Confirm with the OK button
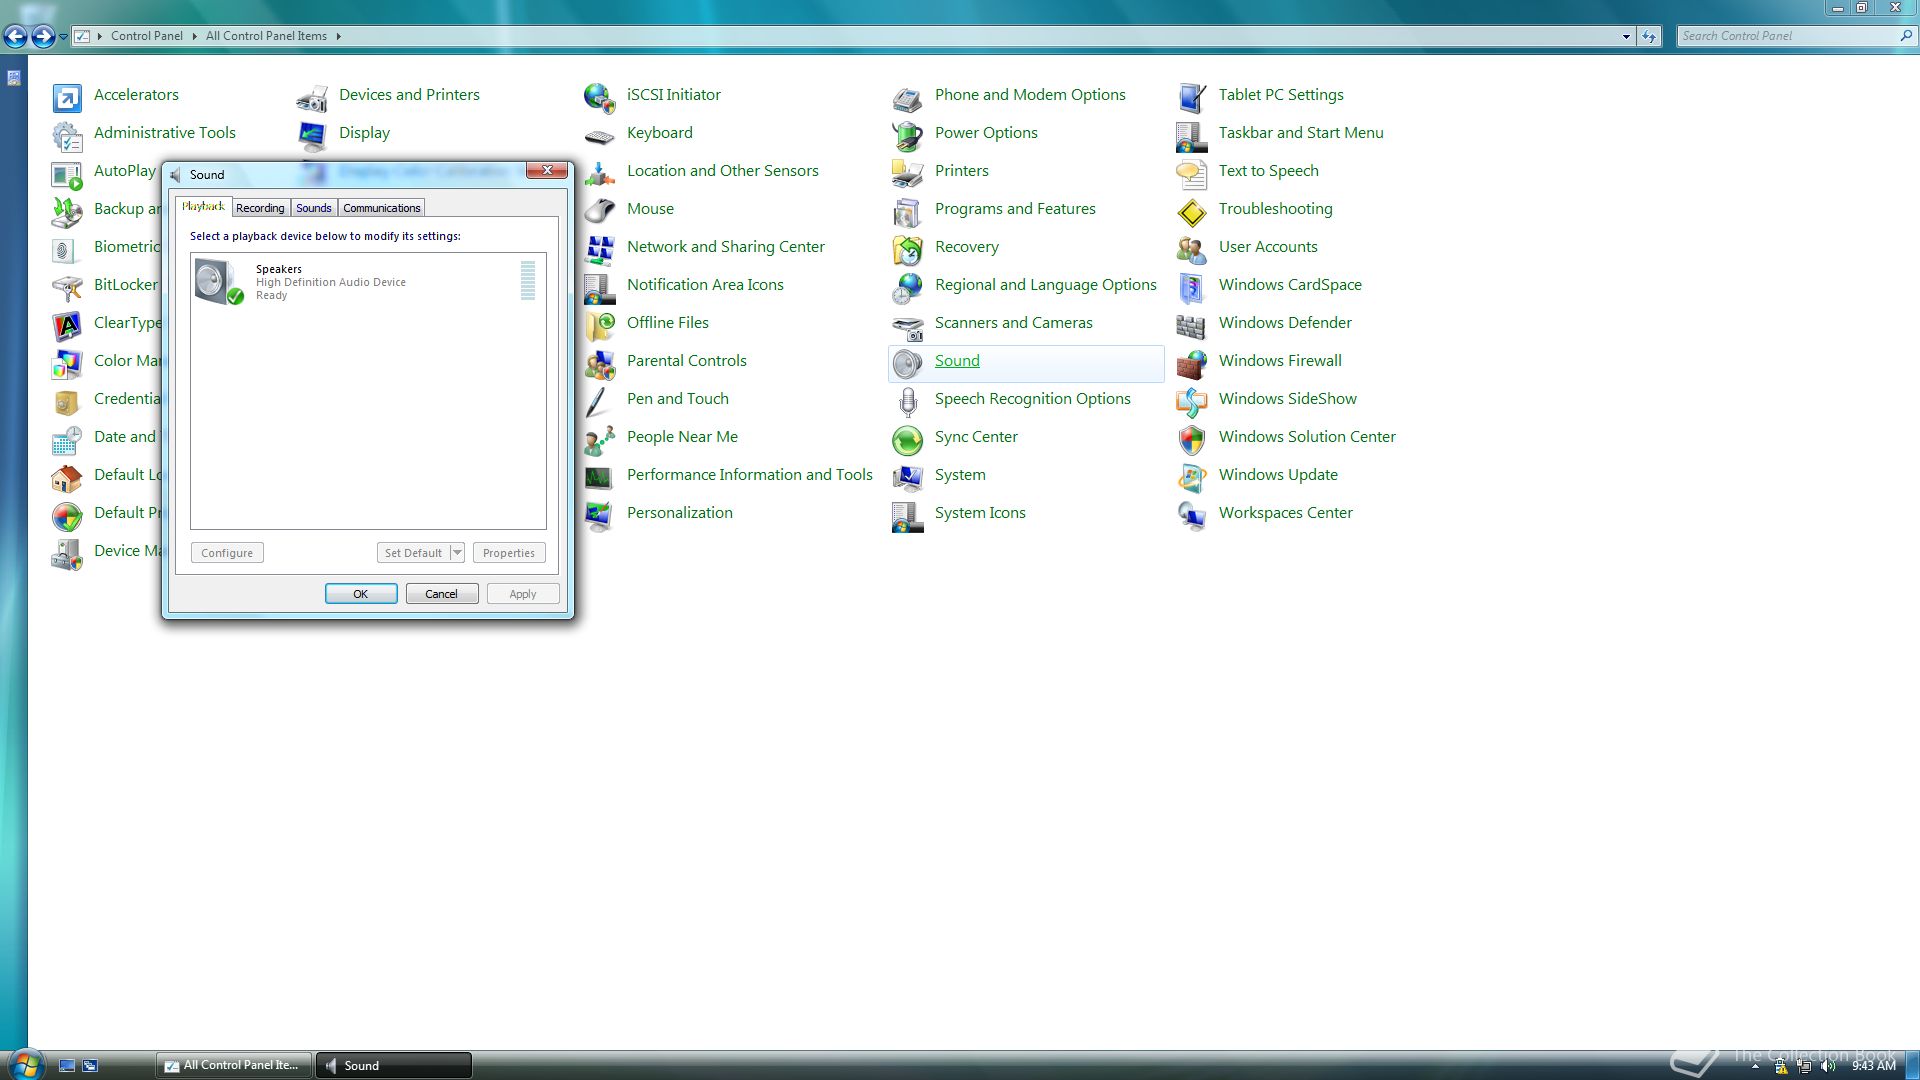1920x1080 pixels. 361,594
